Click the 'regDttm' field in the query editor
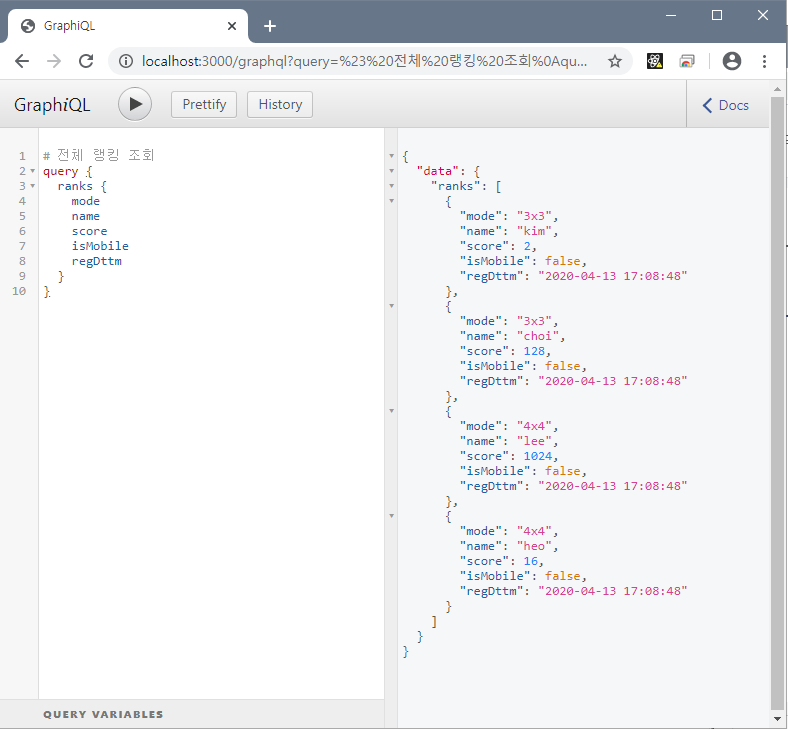This screenshot has height=729, width=788. click(96, 261)
